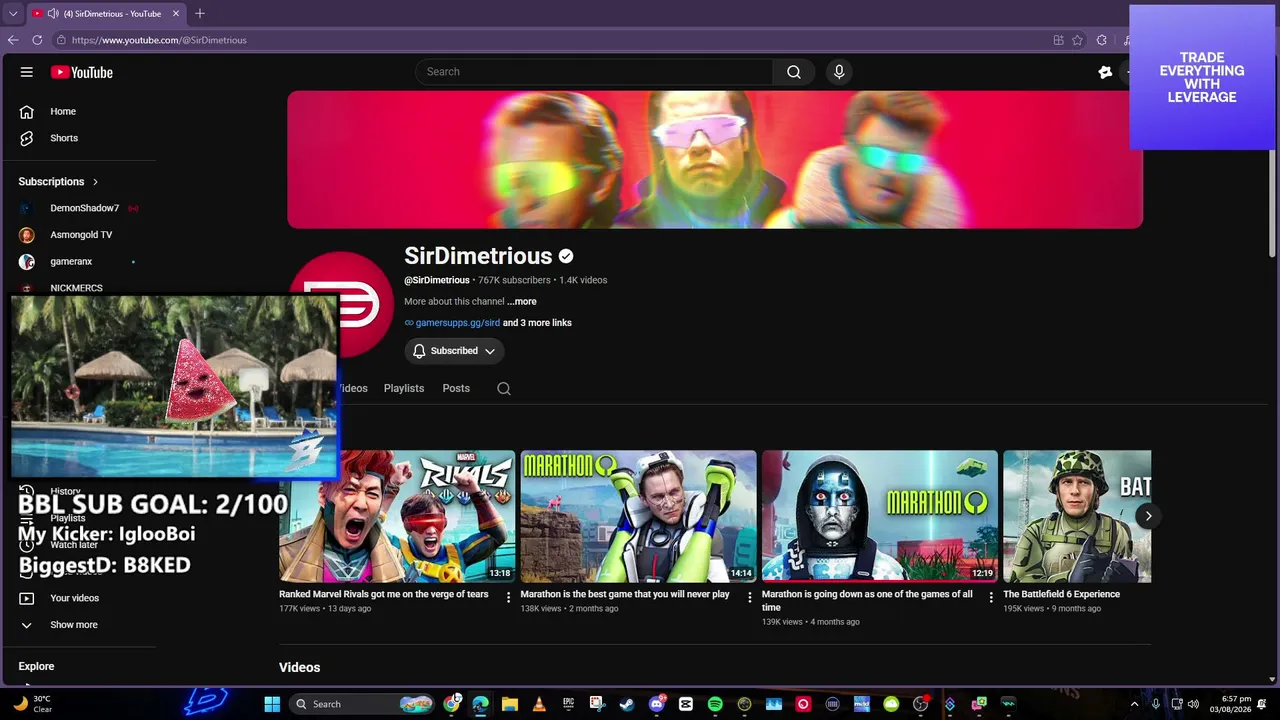The height and width of the screenshot is (720, 1280).
Task: Show the 'and 3 more links' list
Action: (537, 323)
